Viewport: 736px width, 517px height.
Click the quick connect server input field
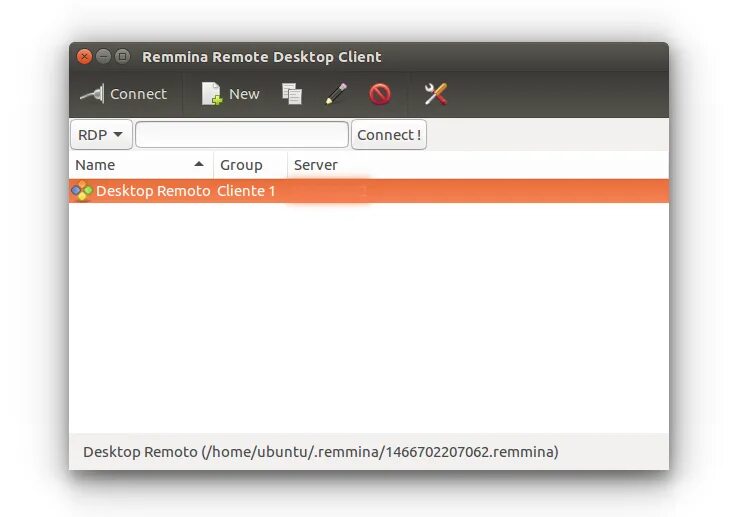pos(242,135)
